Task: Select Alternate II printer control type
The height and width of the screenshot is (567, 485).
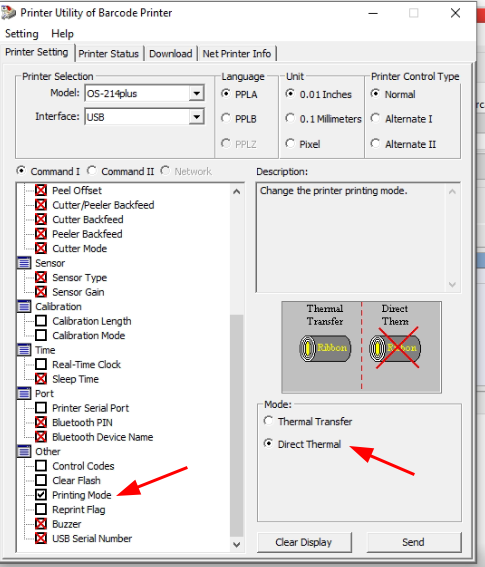Action: pyautogui.click(x=375, y=144)
